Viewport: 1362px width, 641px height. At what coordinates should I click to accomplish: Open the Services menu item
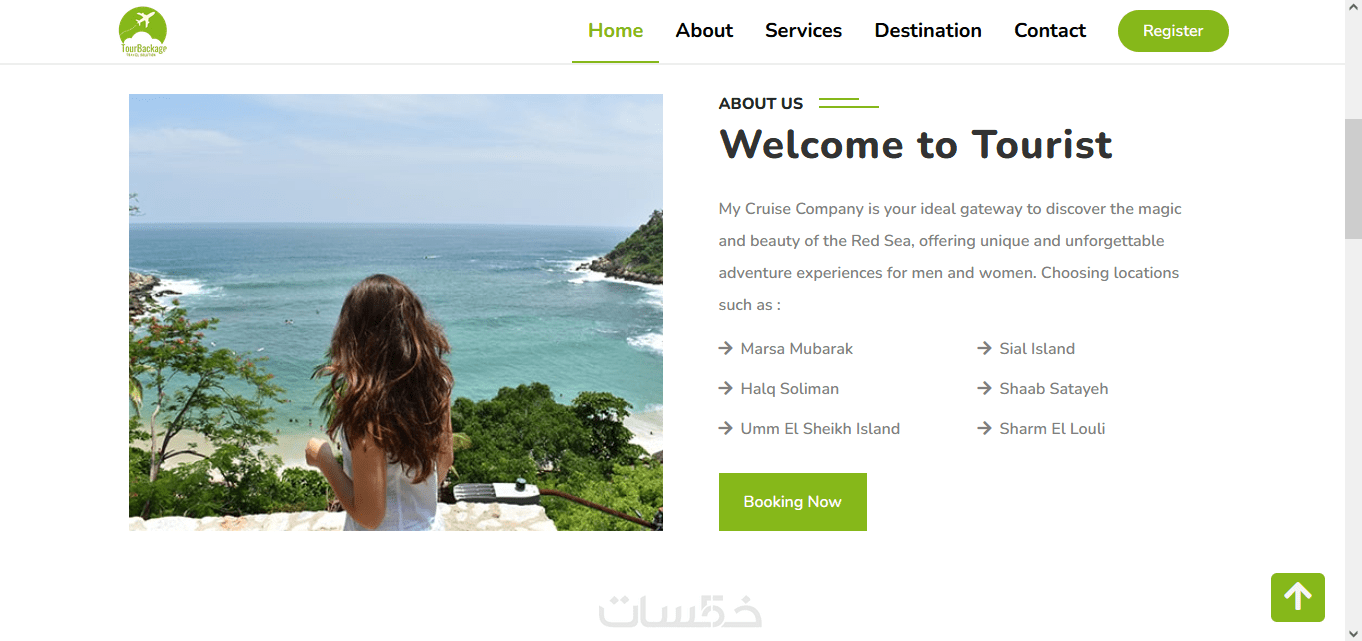(x=803, y=30)
